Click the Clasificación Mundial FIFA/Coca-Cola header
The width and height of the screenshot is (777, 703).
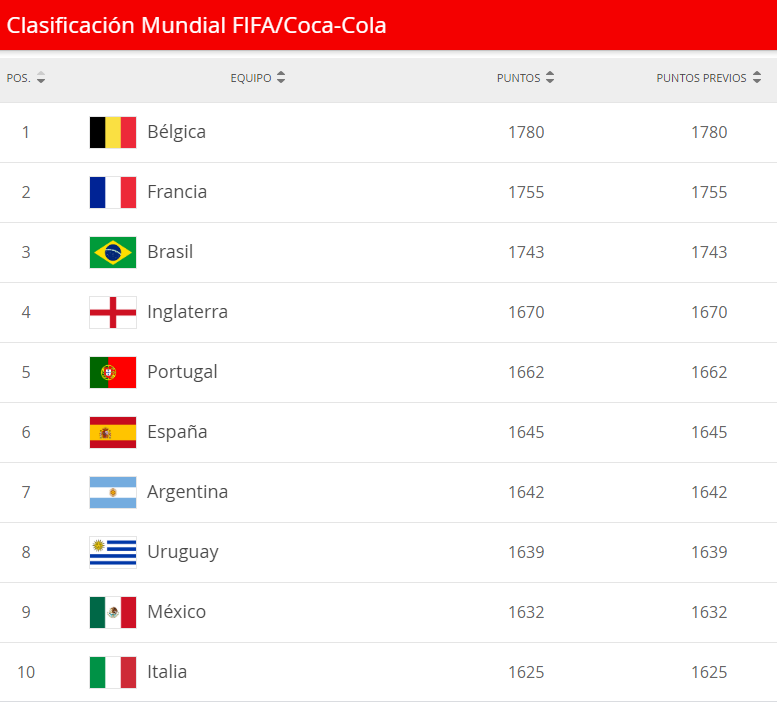(x=197, y=25)
